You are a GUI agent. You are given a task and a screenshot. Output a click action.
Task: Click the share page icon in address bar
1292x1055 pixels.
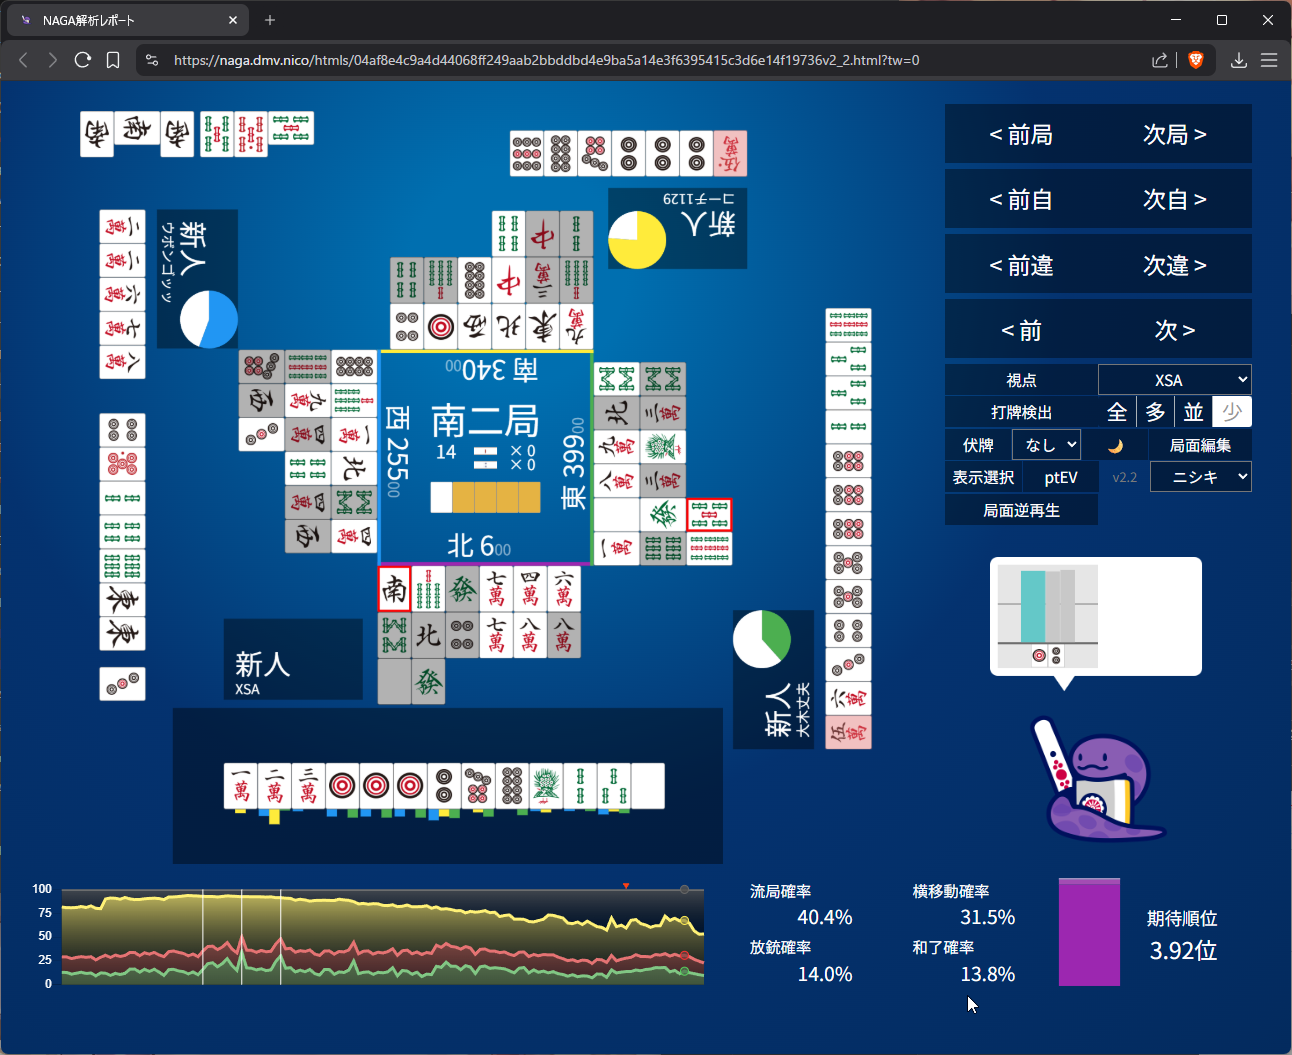[1160, 60]
